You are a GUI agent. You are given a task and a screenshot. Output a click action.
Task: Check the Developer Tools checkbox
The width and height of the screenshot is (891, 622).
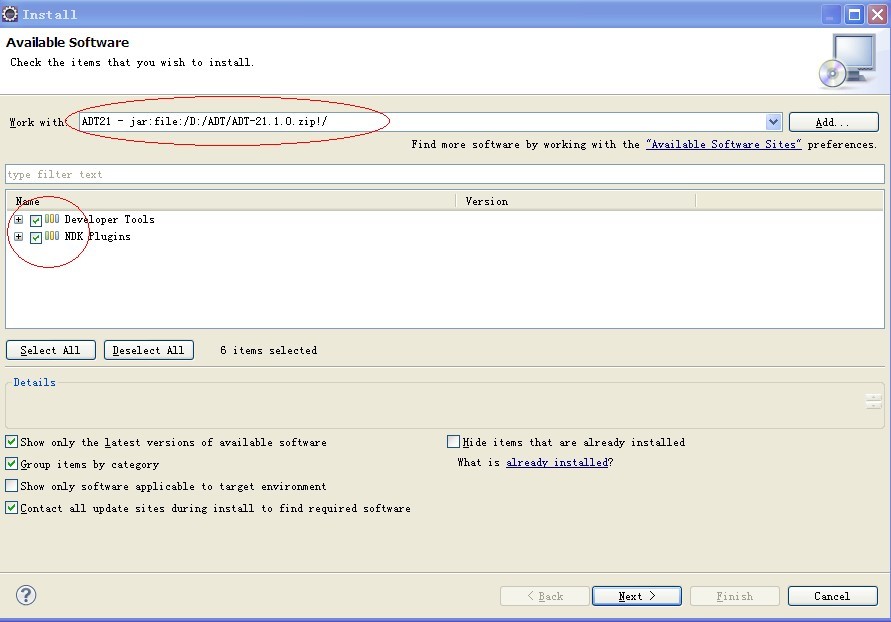coord(36,220)
